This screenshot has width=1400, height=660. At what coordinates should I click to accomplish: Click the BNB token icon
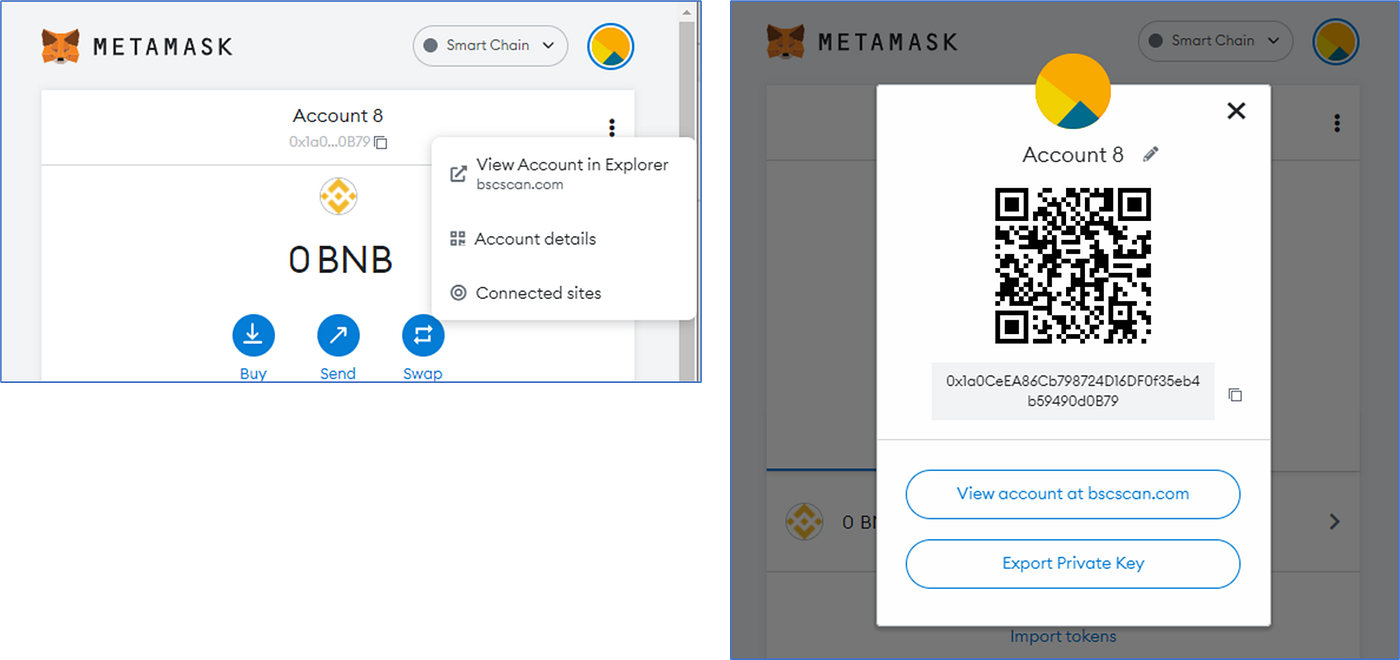[338, 196]
